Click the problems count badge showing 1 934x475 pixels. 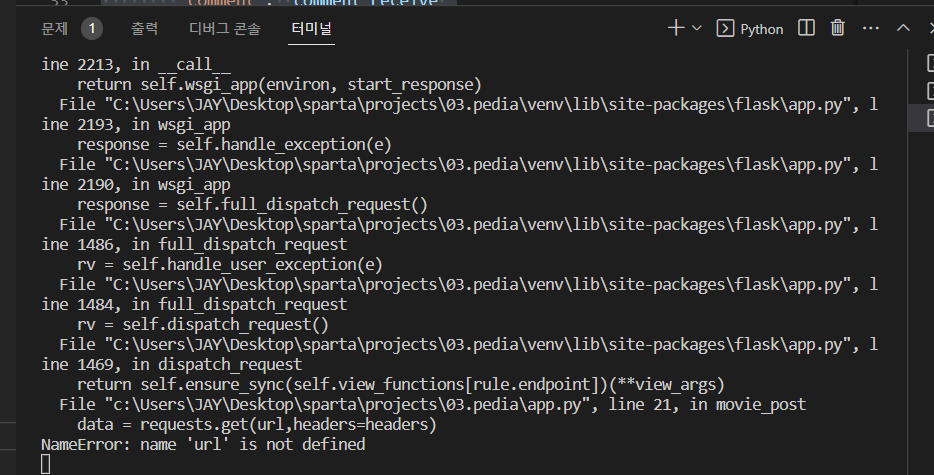92,29
